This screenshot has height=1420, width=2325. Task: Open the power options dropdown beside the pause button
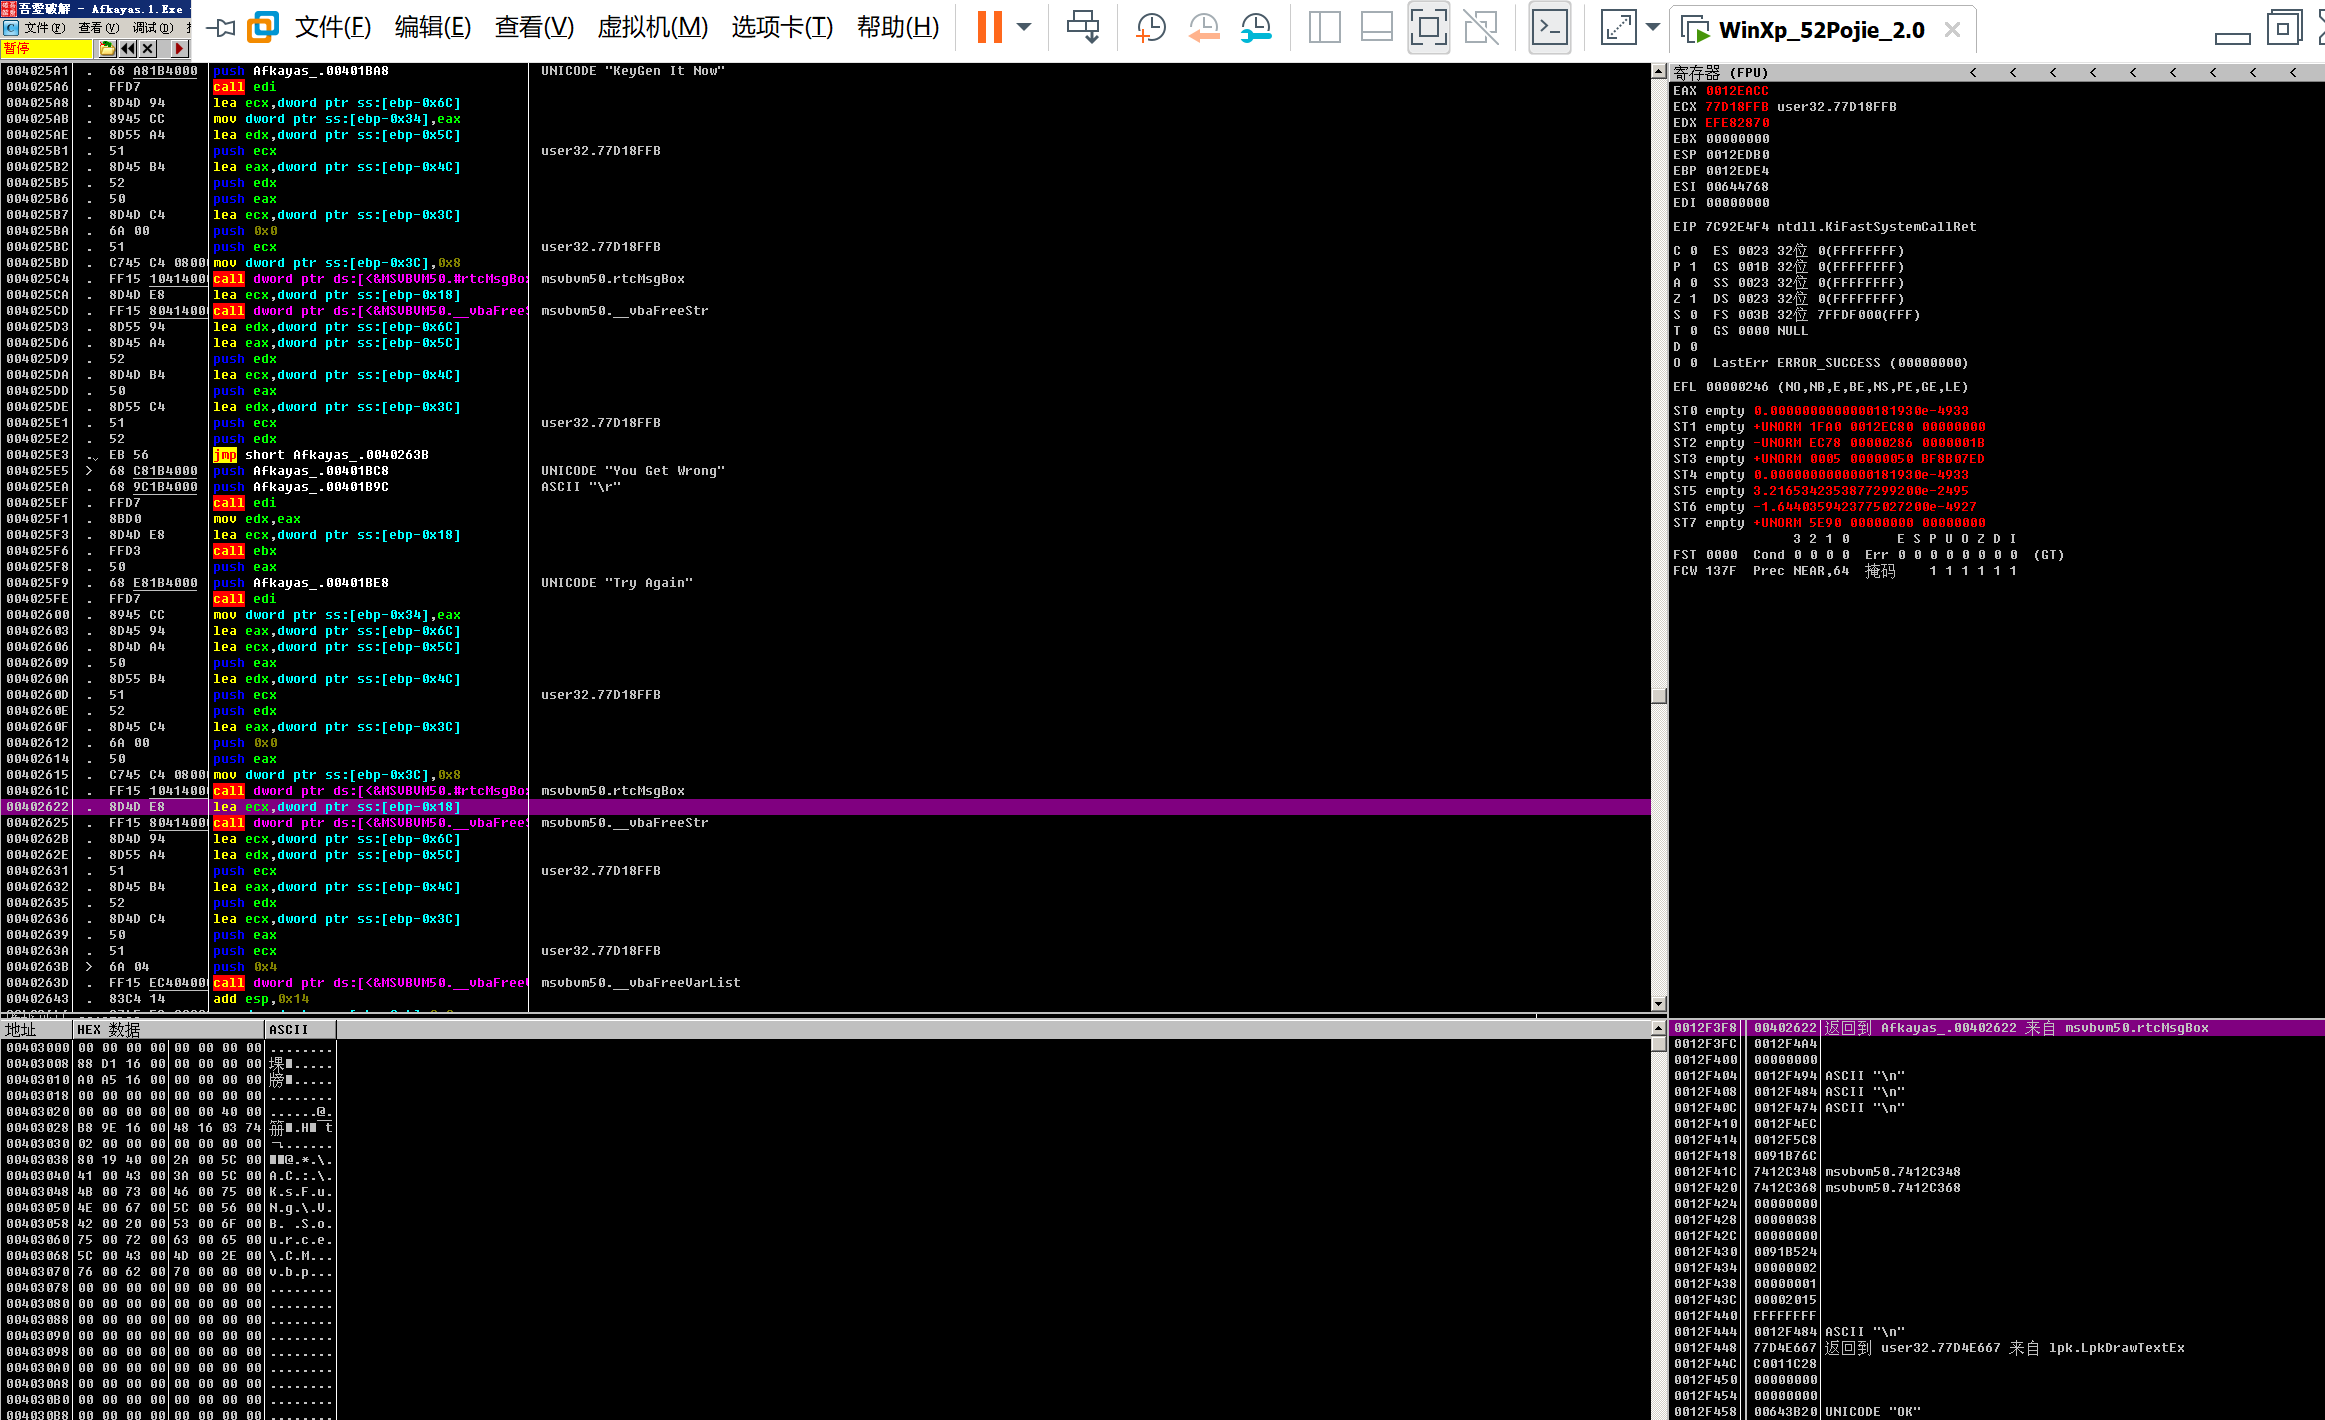[1024, 27]
